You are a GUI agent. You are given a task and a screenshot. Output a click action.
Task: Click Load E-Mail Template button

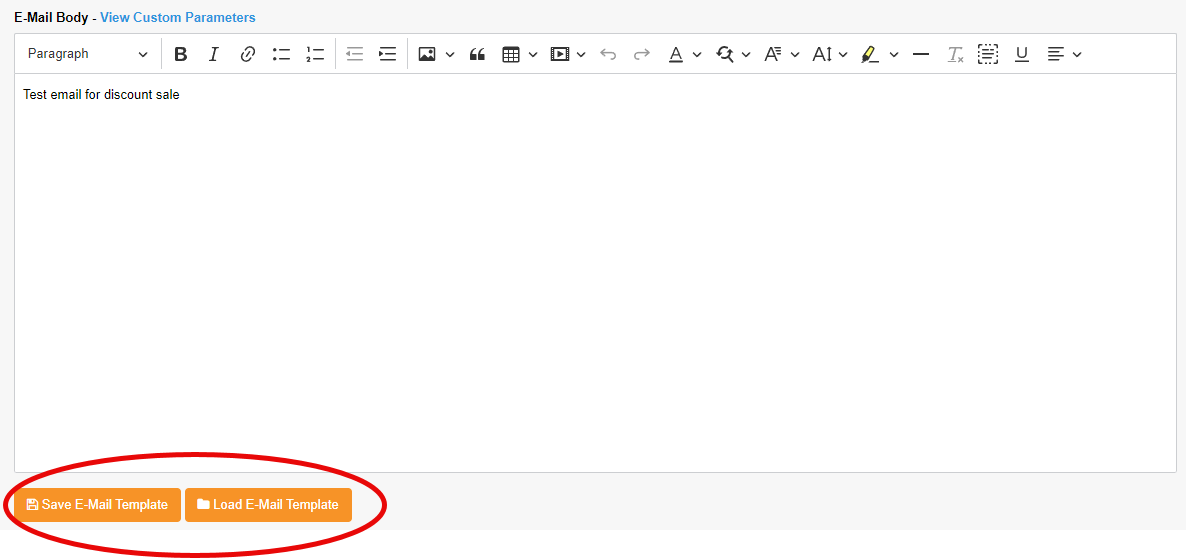pos(268,505)
